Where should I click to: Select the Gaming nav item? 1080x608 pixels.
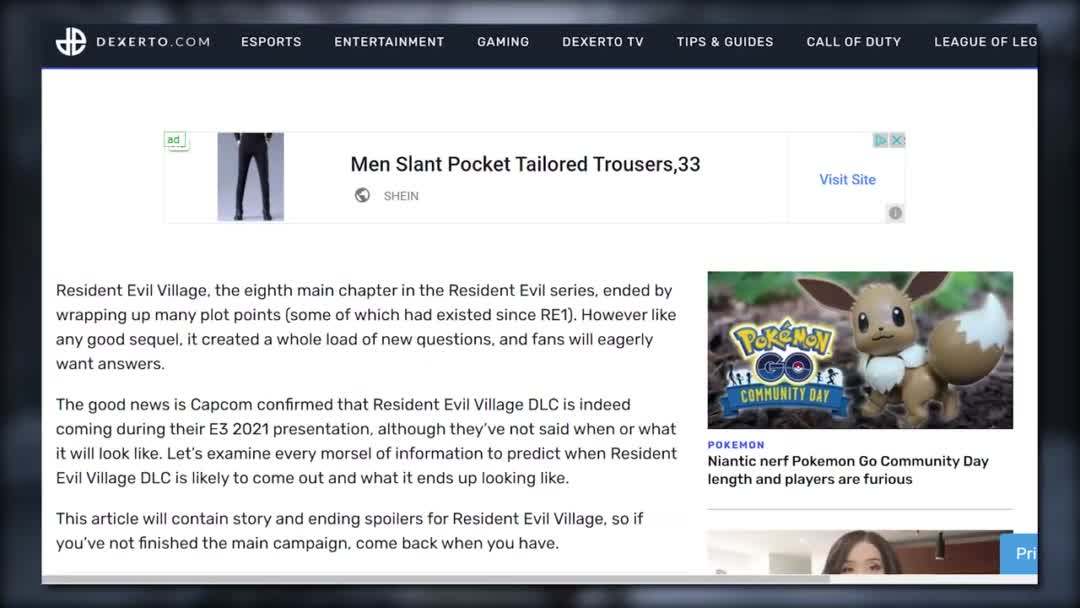(x=503, y=42)
